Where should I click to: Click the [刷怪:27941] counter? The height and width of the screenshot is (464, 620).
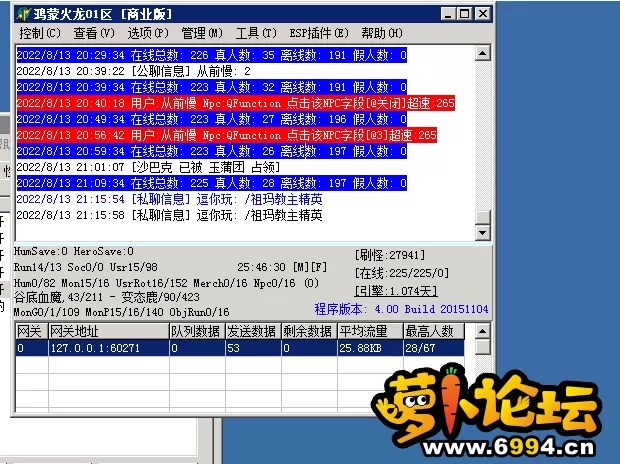click(390, 255)
